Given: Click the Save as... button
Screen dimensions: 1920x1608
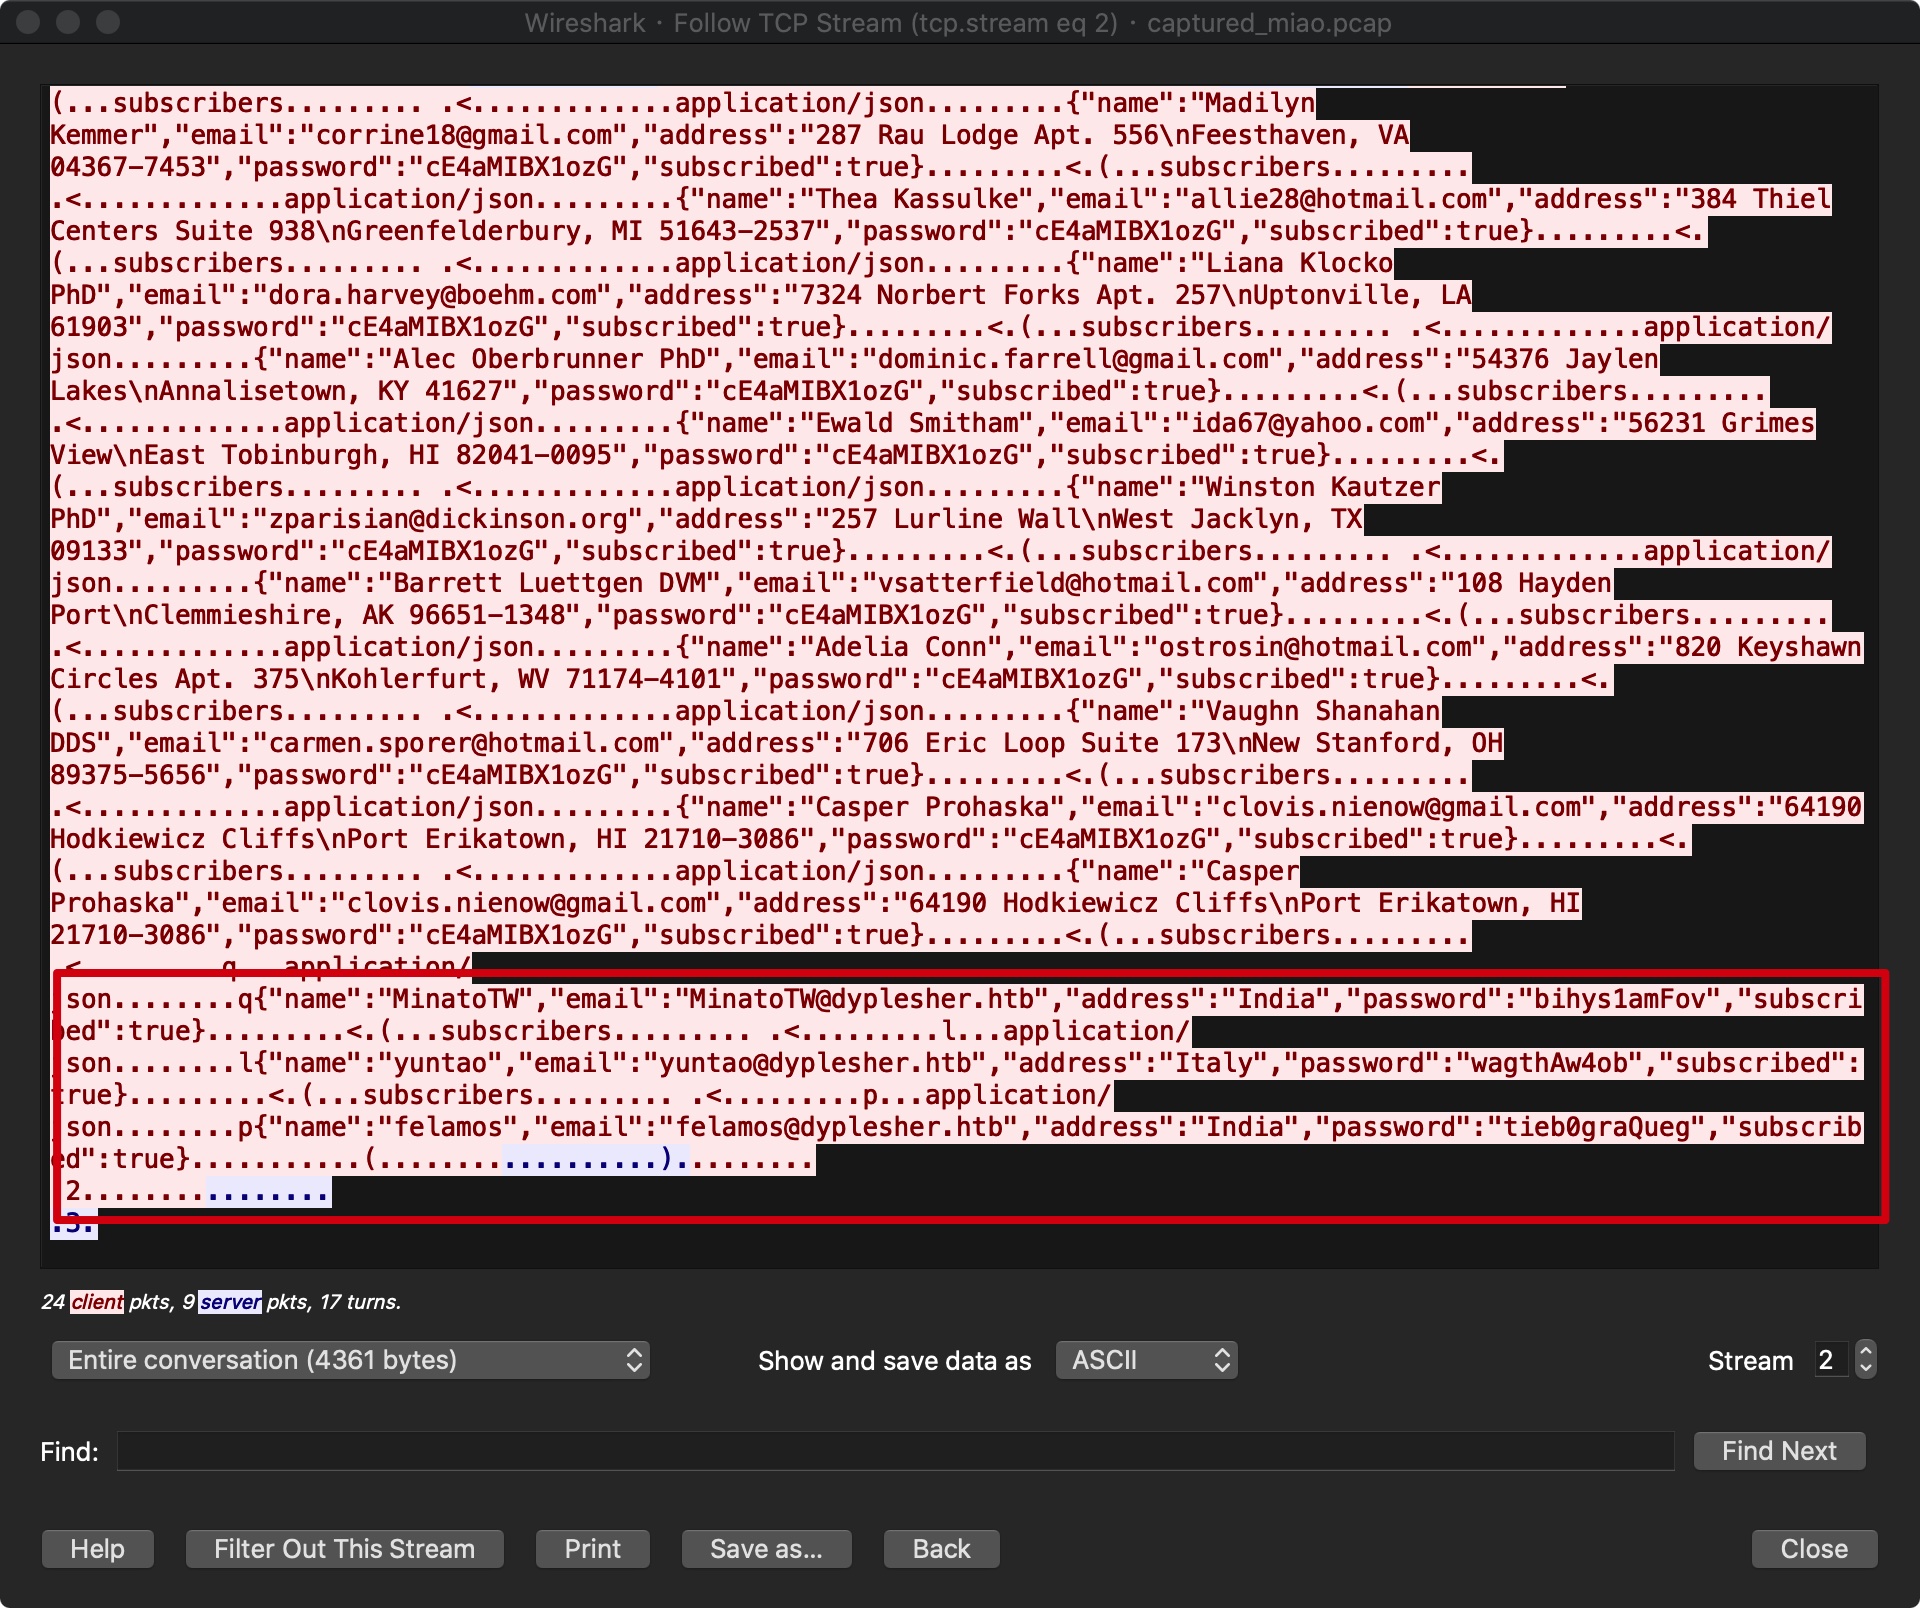Looking at the screenshot, I should tap(766, 1549).
